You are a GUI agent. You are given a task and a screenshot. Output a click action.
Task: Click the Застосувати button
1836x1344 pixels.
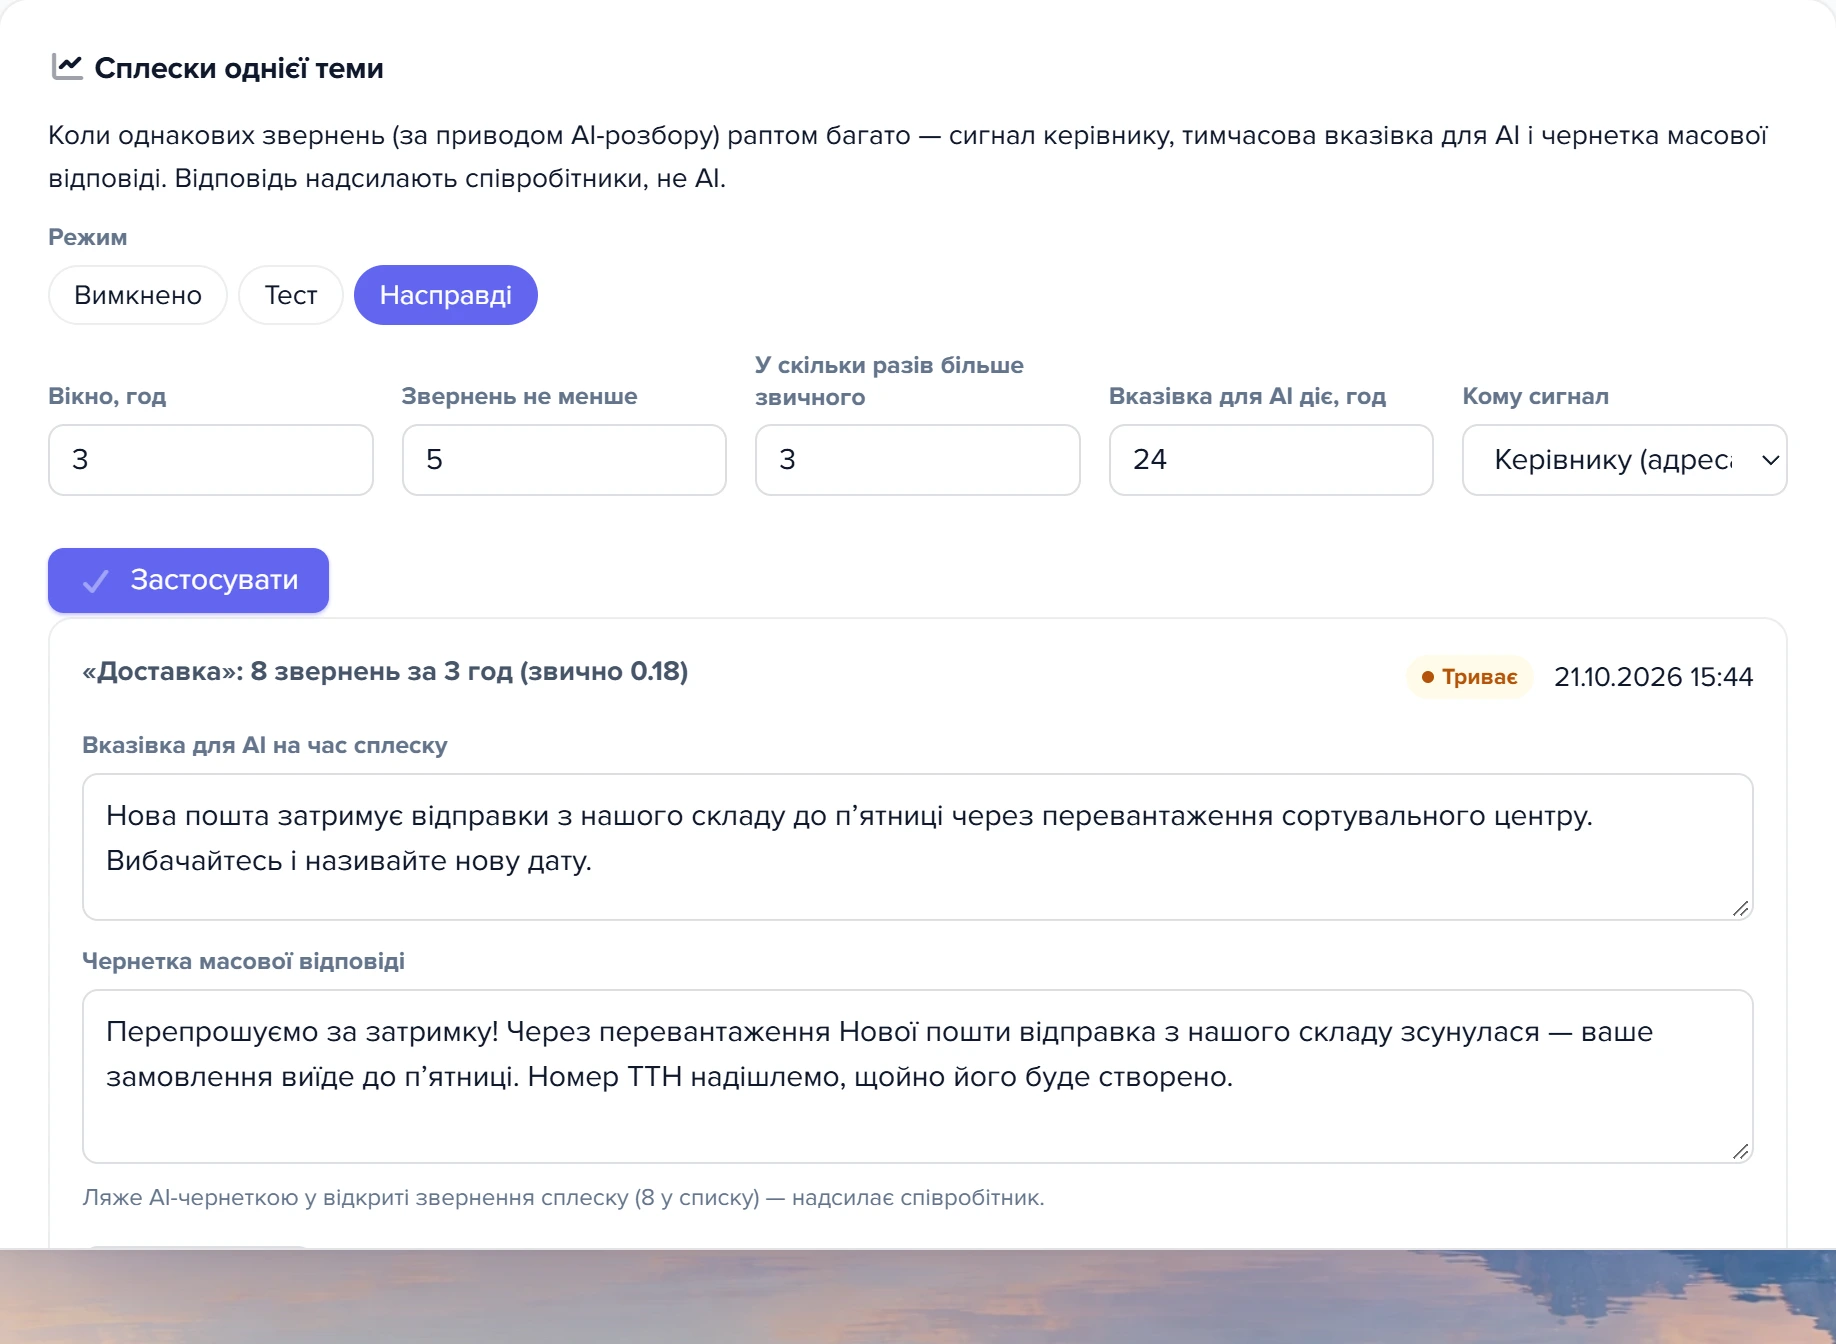point(188,580)
